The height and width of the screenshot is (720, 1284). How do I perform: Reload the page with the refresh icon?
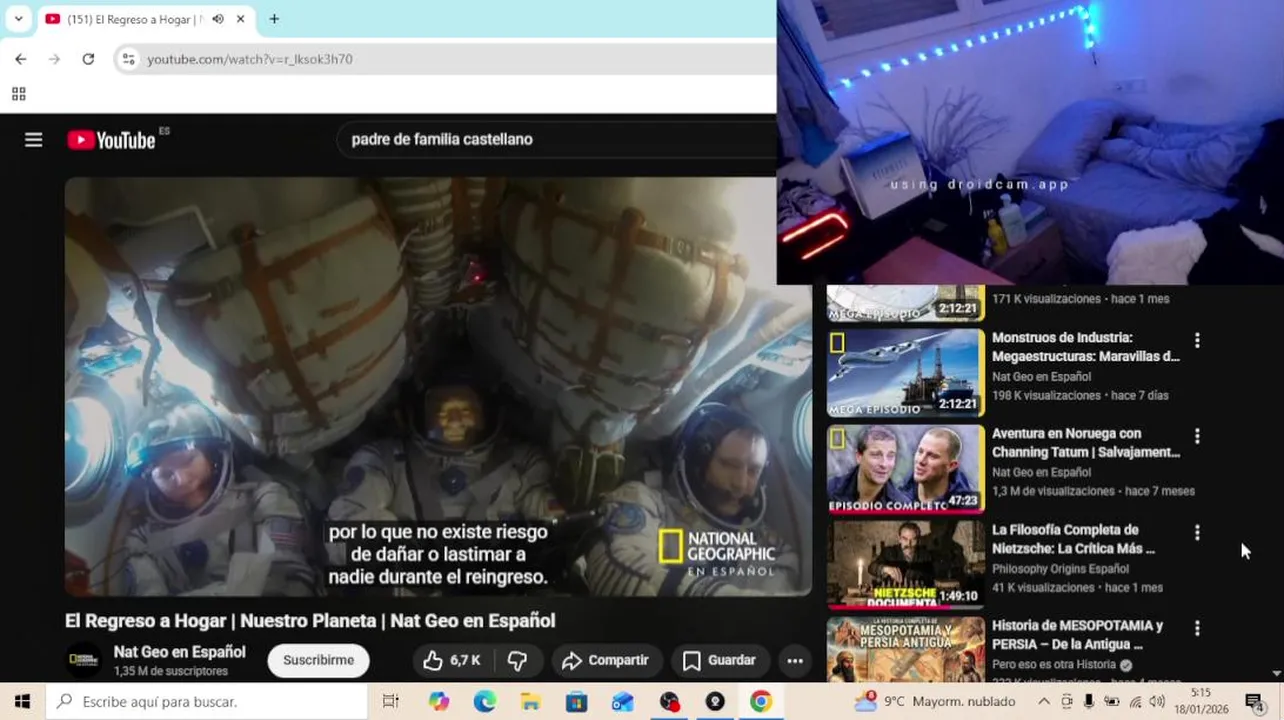(x=88, y=59)
